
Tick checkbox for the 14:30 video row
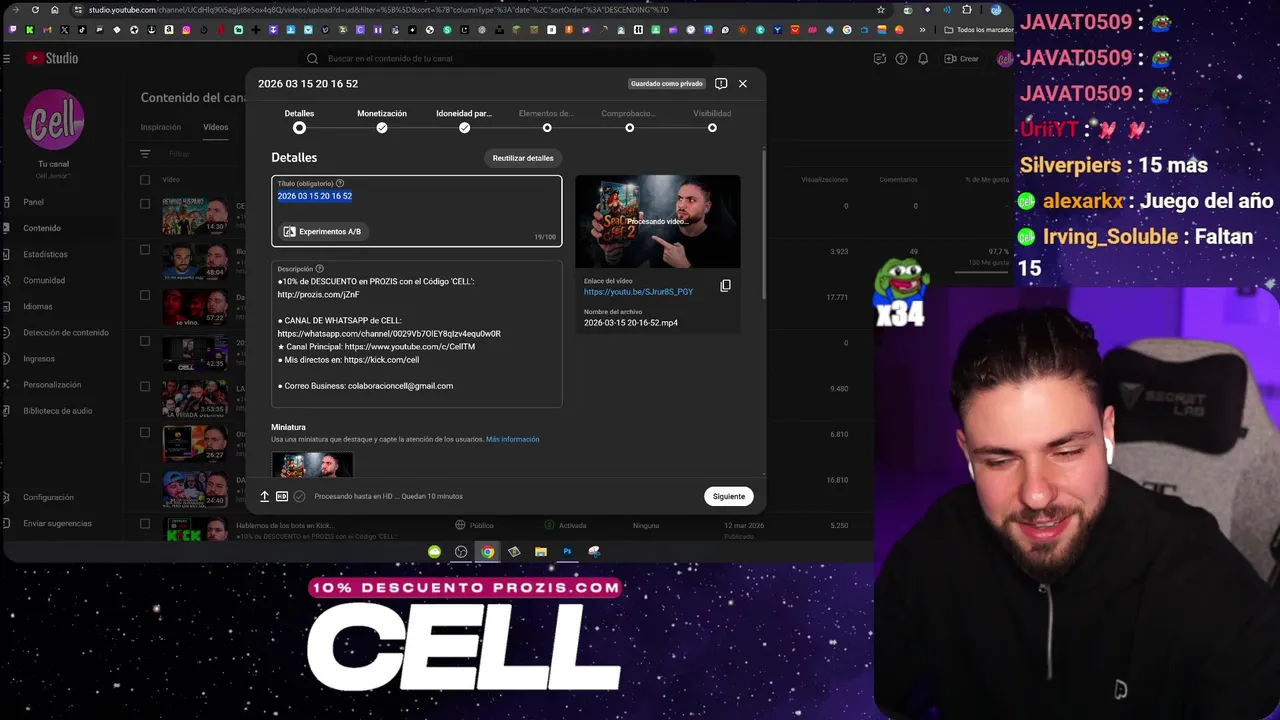point(145,204)
